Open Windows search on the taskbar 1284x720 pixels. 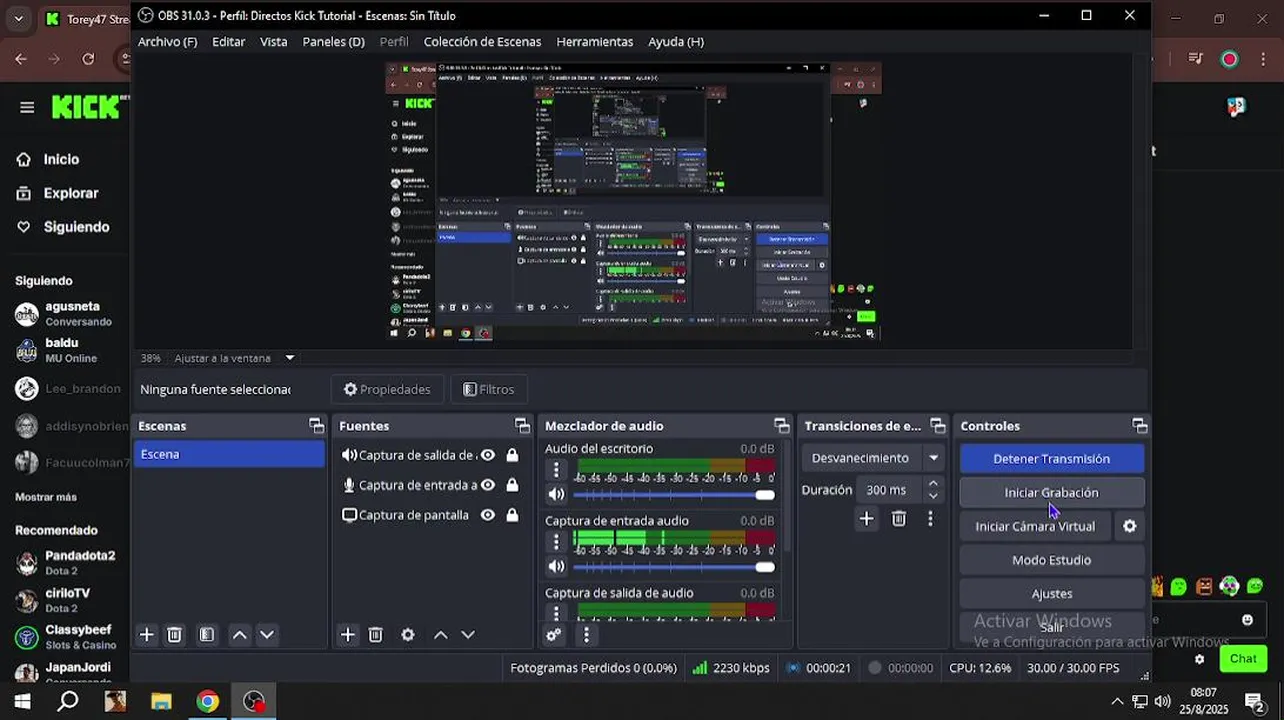[x=68, y=701]
